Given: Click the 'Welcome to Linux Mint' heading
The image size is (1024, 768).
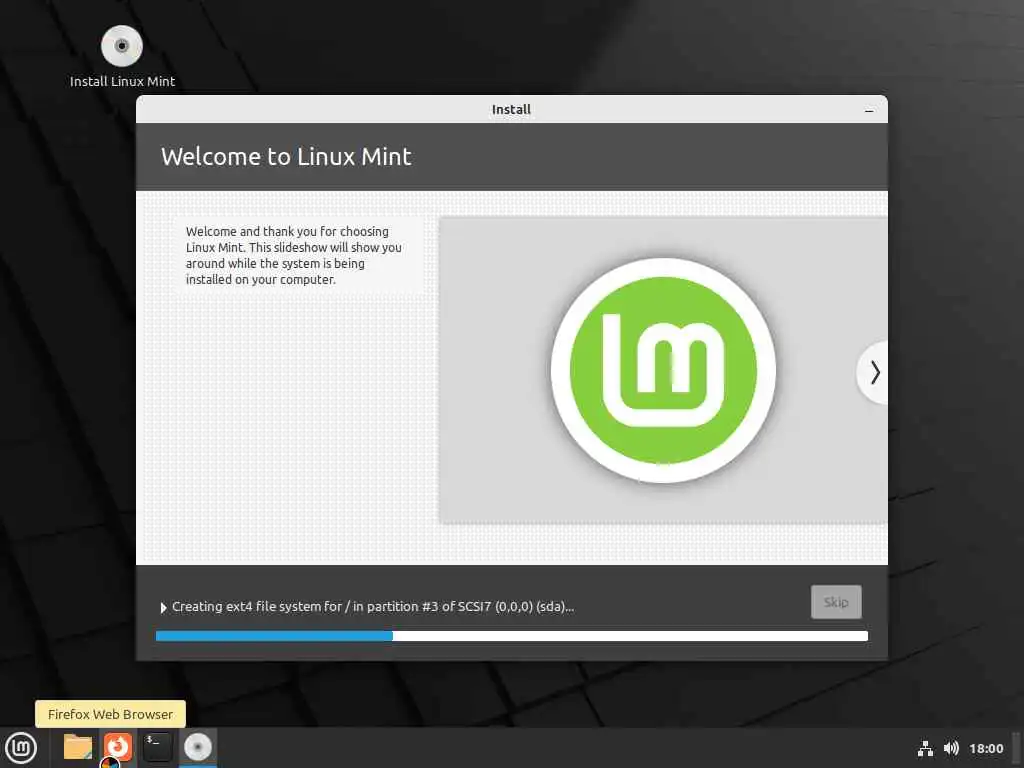Looking at the screenshot, I should point(286,157).
